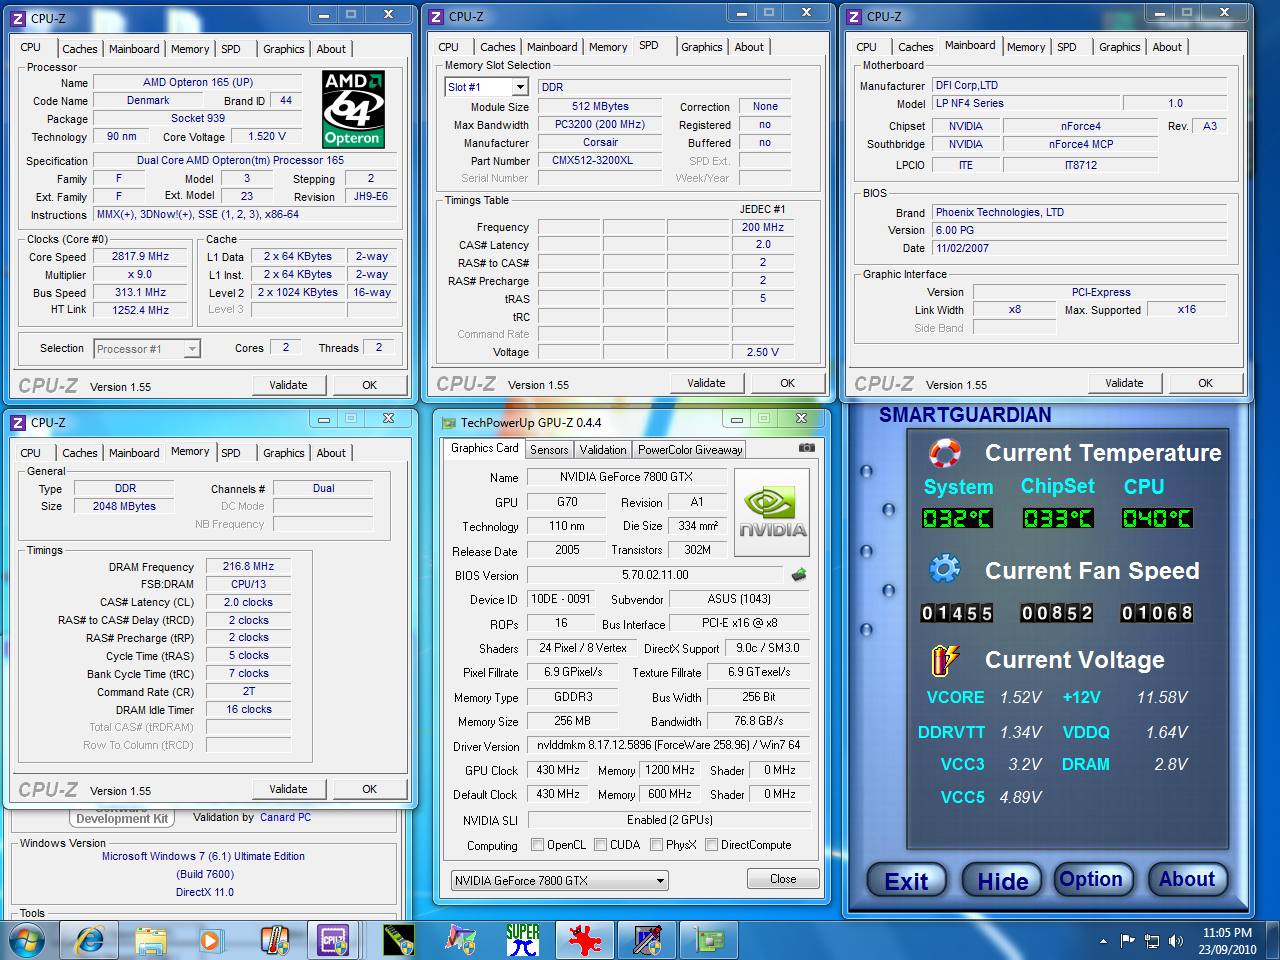Image resolution: width=1280 pixels, height=960 pixels.
Task: Click the purple CPU-Z taskbar icon
Action: pyautogui.click(x=334, y=941)
